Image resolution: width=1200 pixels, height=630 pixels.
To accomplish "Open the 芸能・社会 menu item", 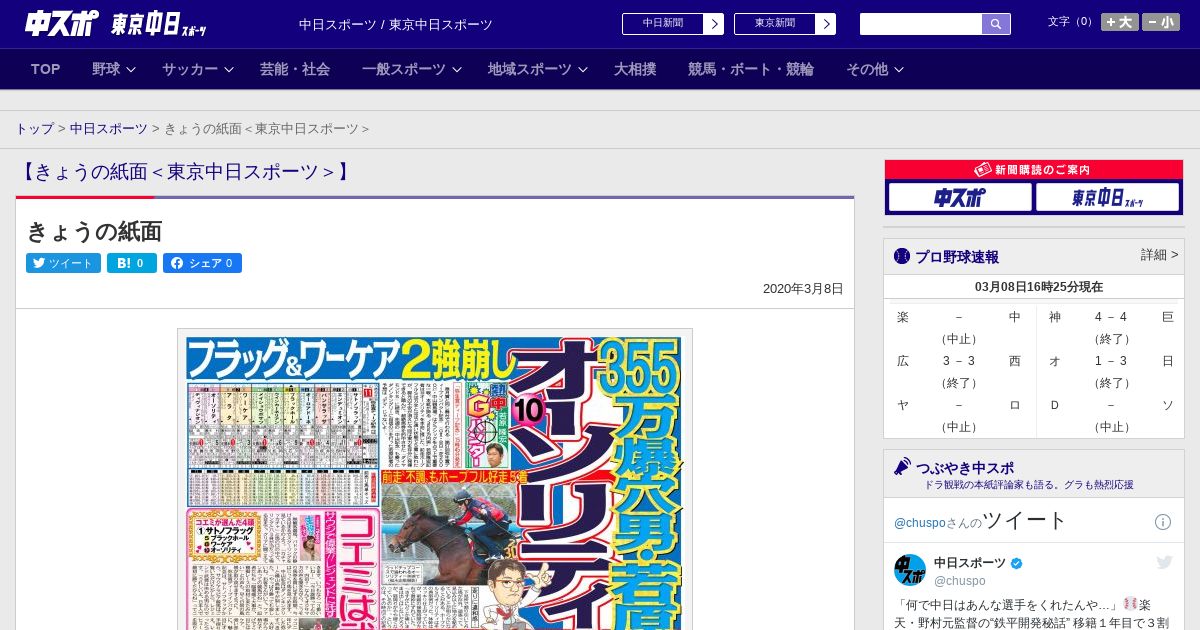I will pos(295,69).
